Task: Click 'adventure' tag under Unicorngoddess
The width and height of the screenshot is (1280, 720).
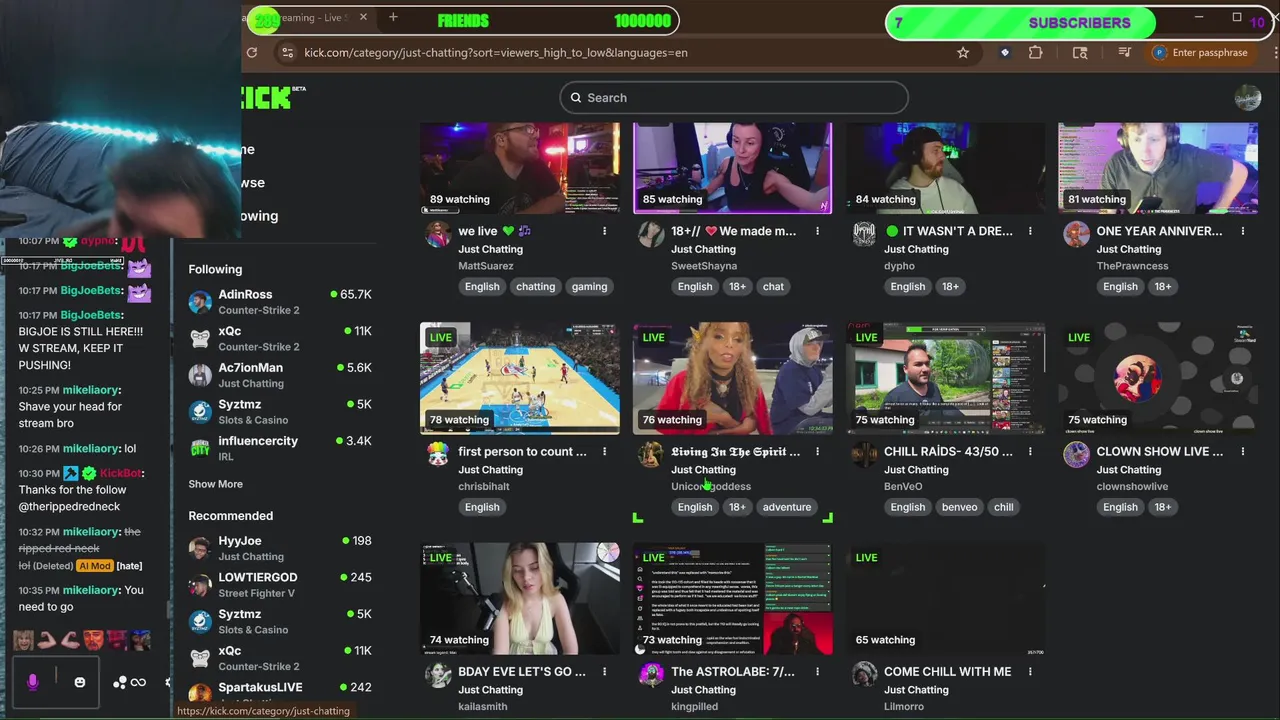Action: (787, 507)
